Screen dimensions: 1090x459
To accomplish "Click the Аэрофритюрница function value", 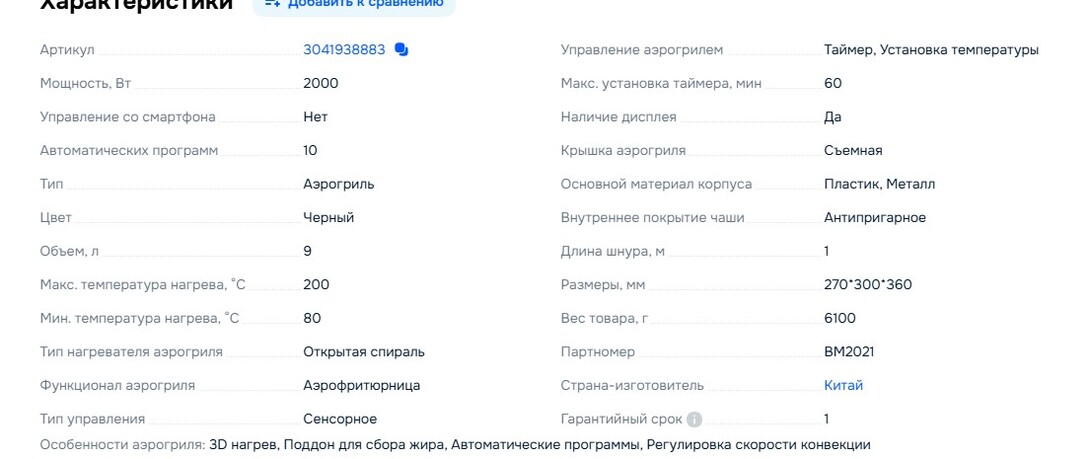I will click(362, 385).
